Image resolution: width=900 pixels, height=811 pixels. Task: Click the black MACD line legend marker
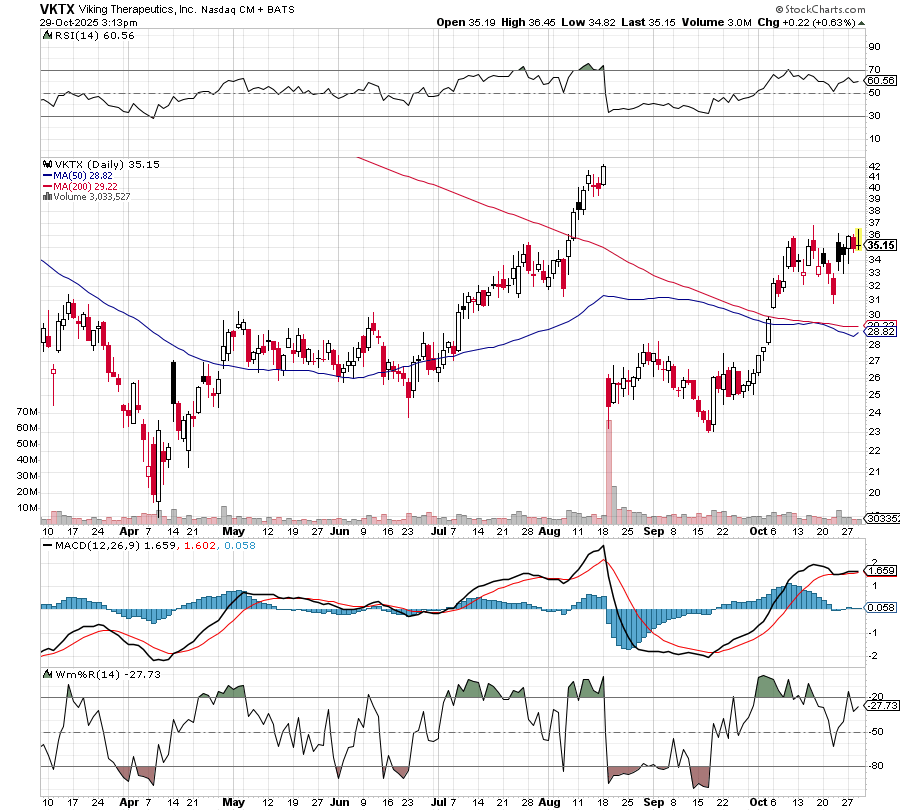(46, 545)
